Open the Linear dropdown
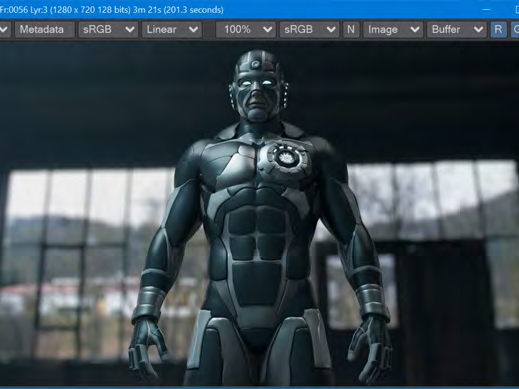 (x=172, y=29)
